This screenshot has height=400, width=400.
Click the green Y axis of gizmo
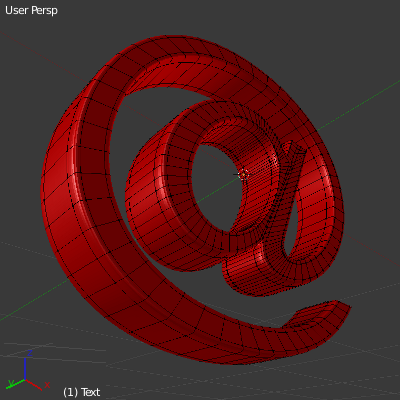17,383
